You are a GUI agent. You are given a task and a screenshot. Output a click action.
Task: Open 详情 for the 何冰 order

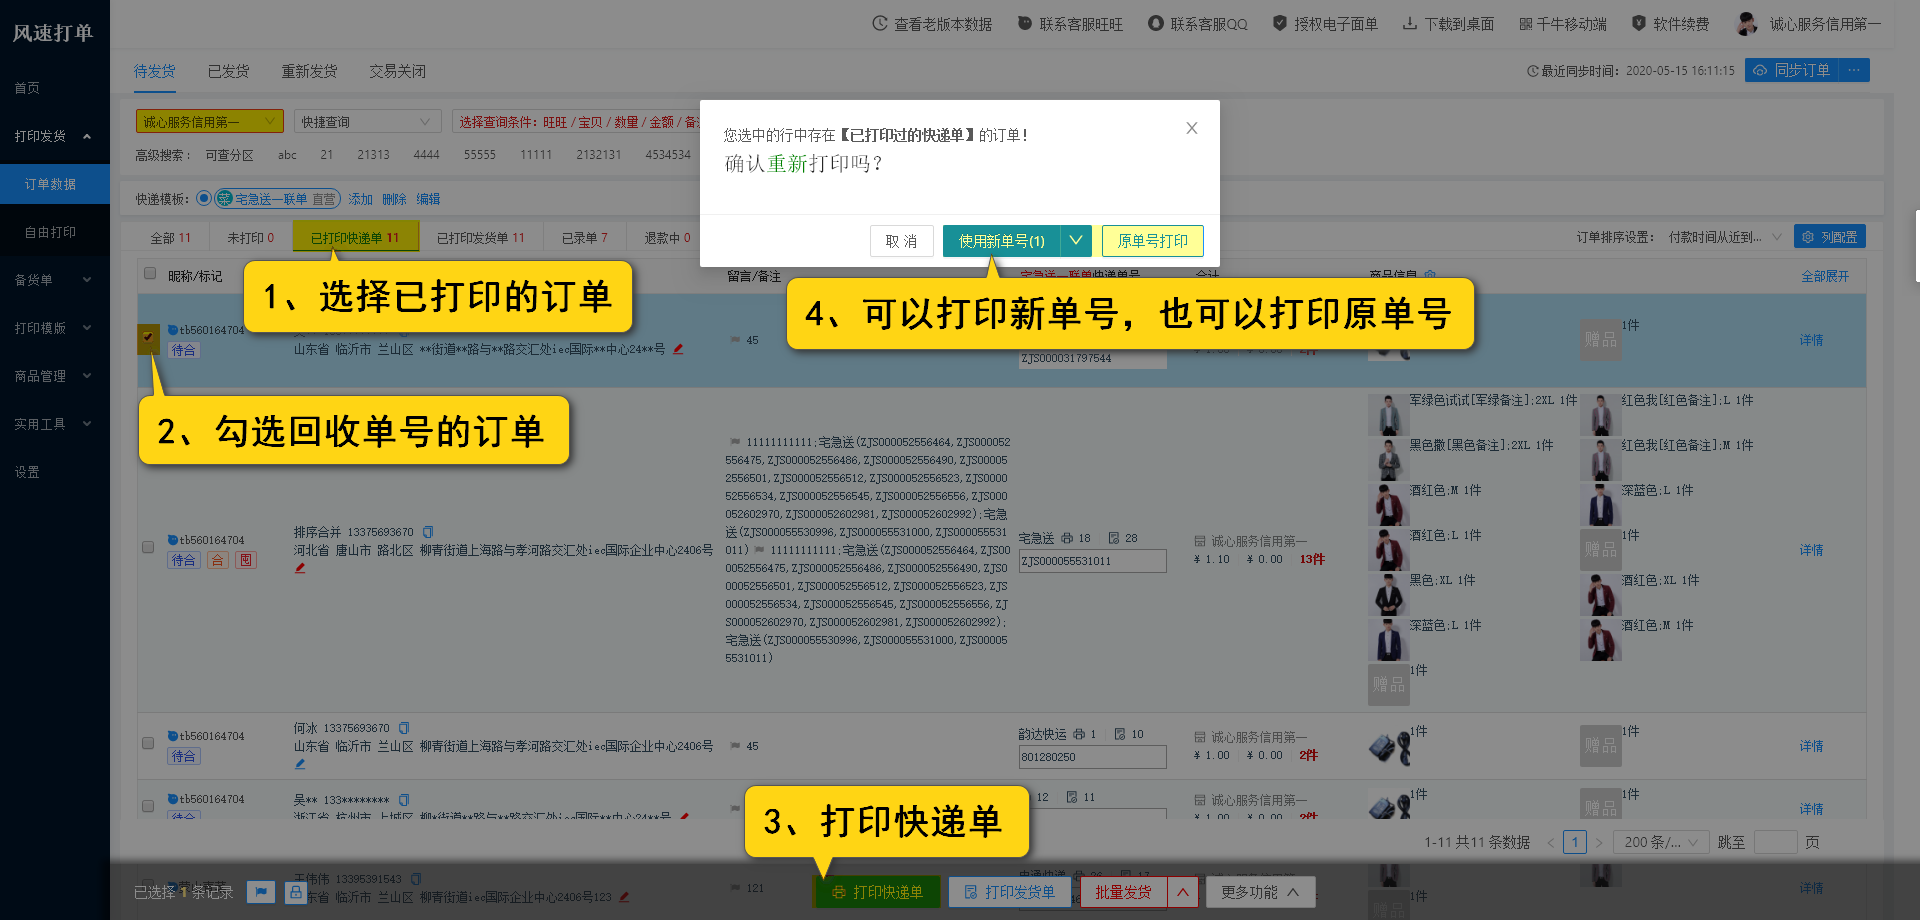[x=1811, y=746]
